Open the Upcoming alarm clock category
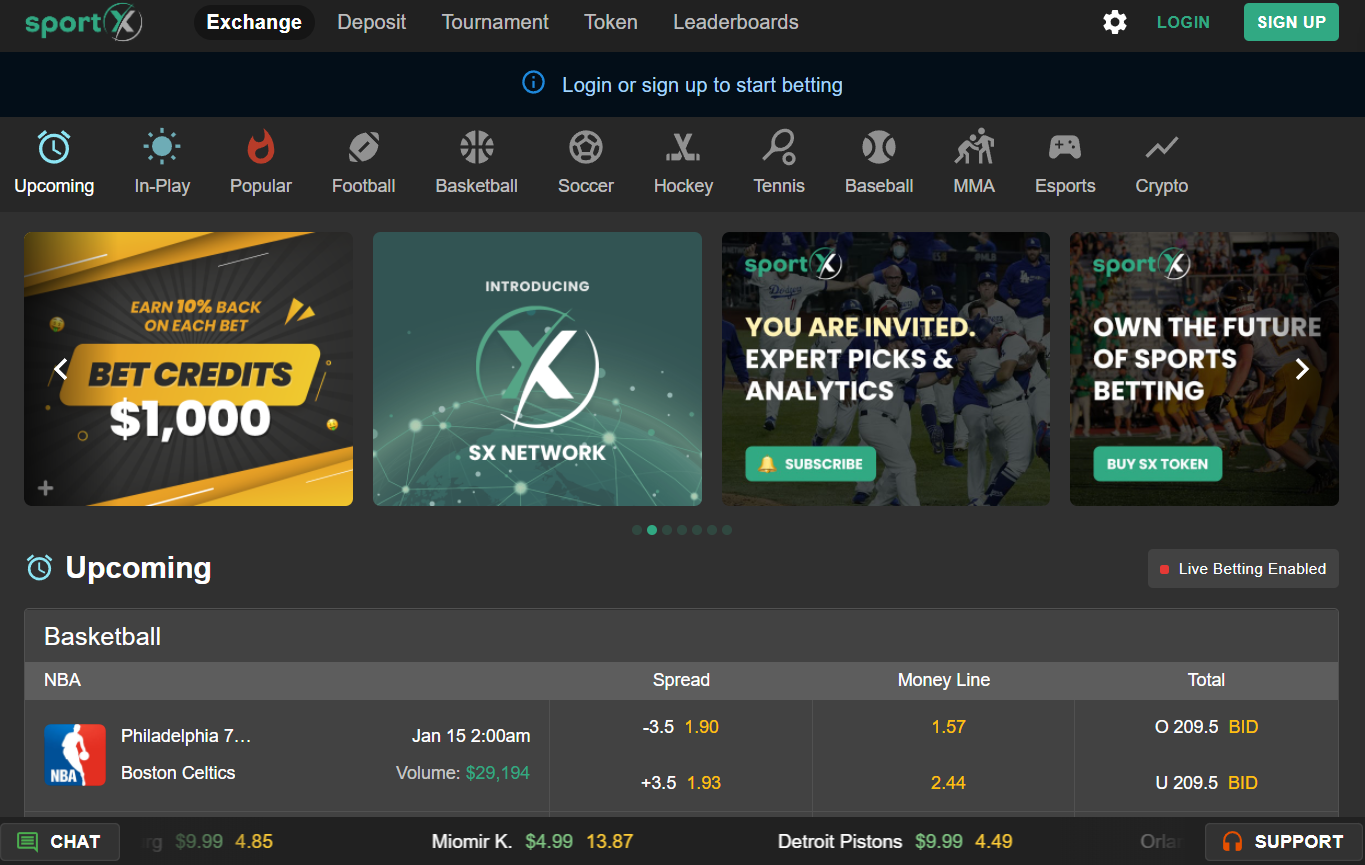This screenshot has width=1365, height=865. pyautogui.click(x=54, y=163)
